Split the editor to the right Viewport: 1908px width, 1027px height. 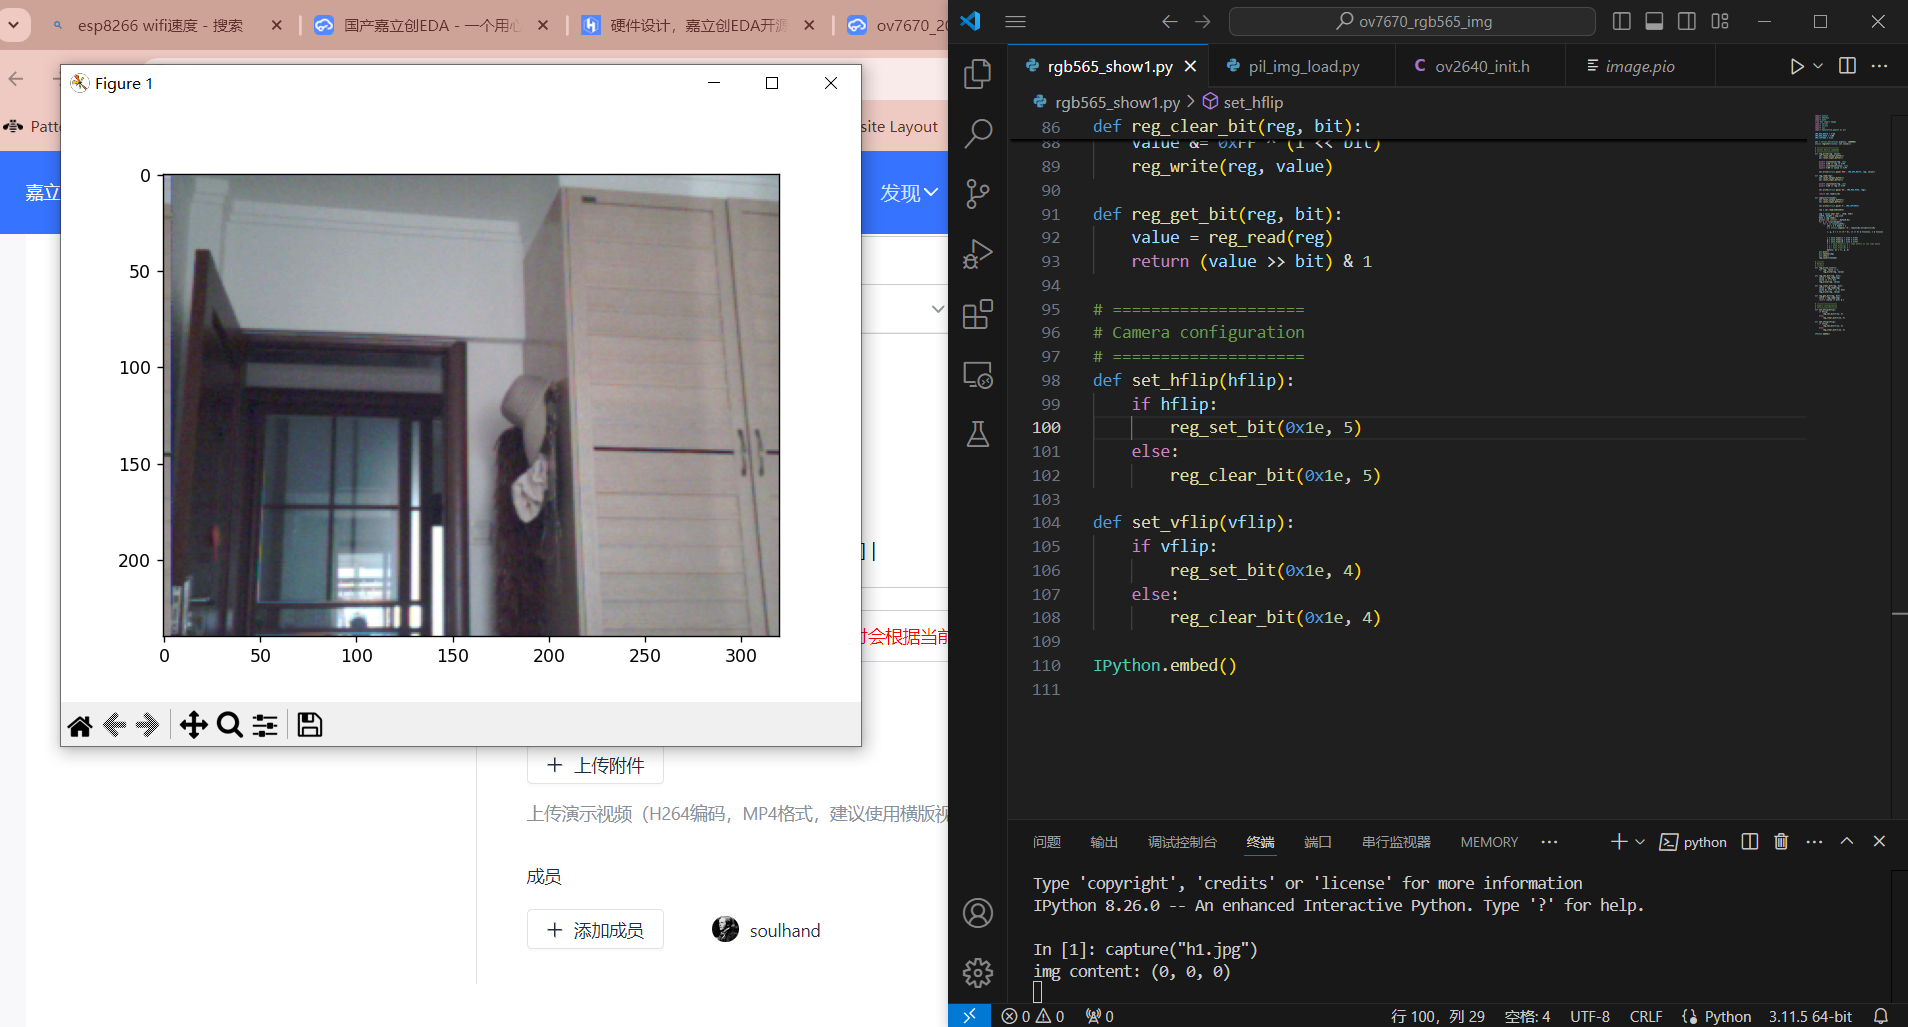click(x=1847, y=66)
